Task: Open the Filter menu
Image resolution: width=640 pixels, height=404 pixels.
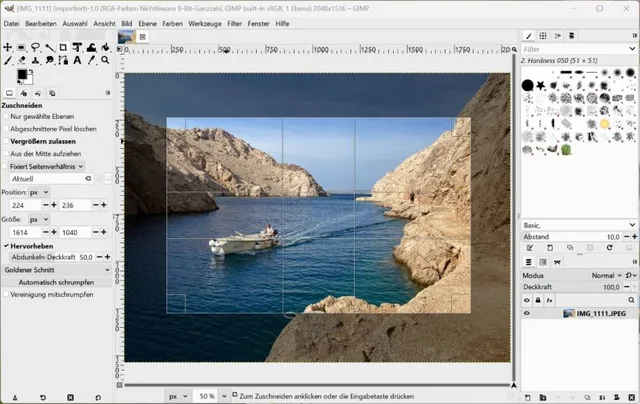Action: (x=234, y=21)
